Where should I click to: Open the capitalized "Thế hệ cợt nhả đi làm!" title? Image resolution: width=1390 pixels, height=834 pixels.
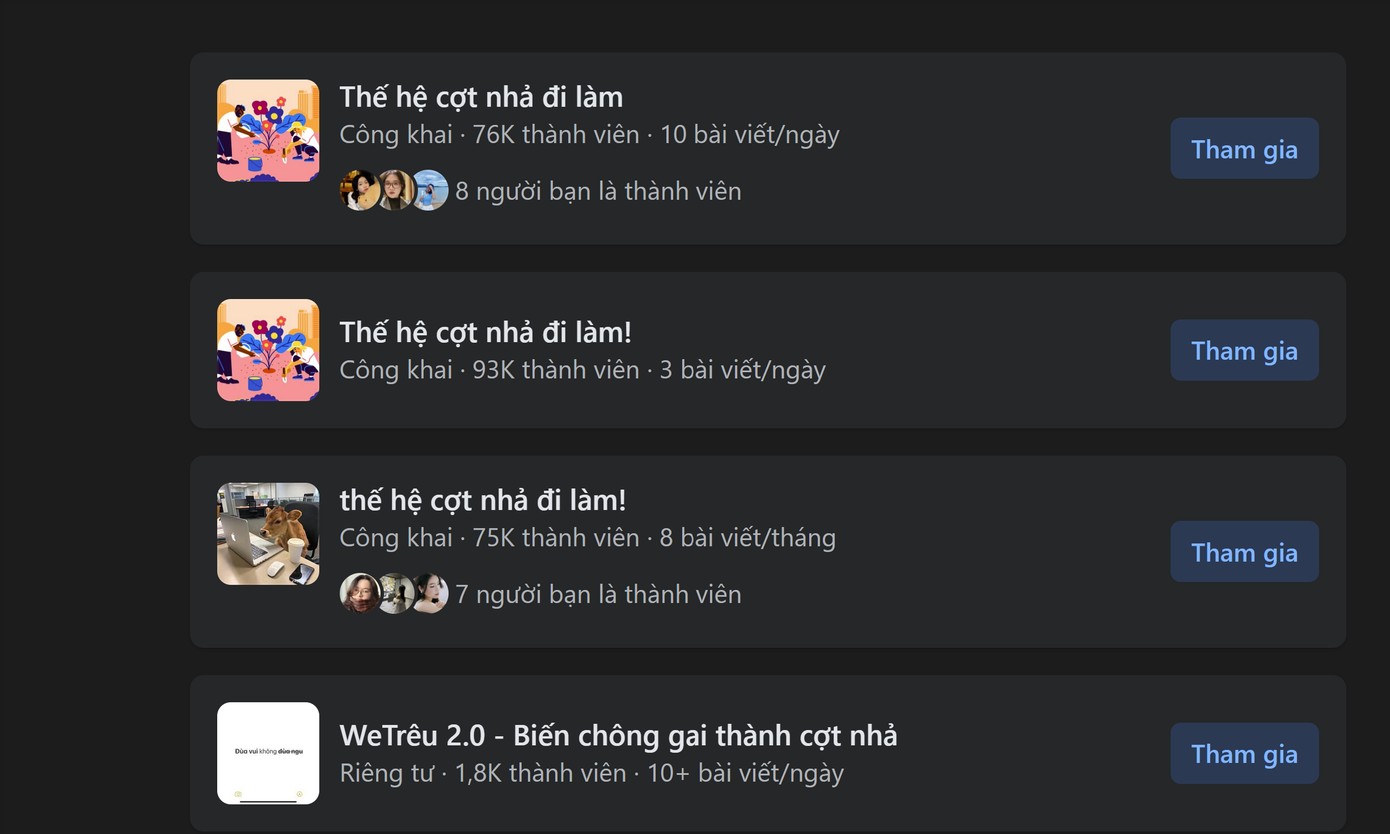click(486, 332)
